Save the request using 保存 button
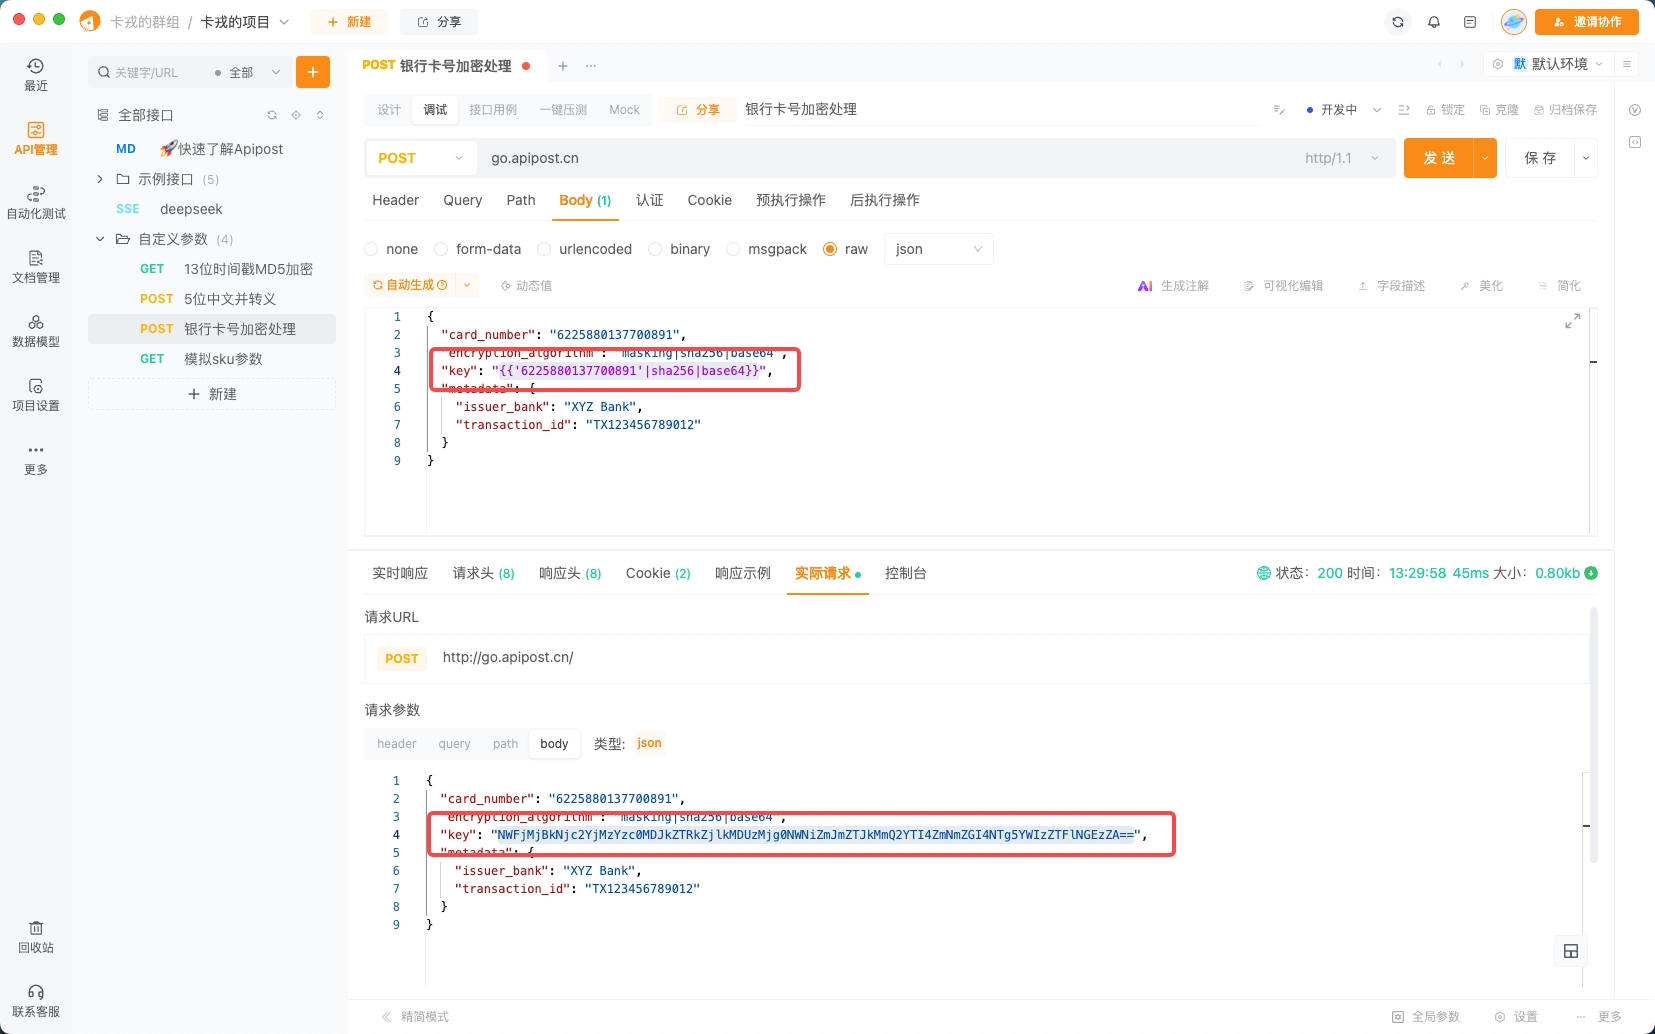Screen dimensions: 1655x1034 (x=1540, y=158)
